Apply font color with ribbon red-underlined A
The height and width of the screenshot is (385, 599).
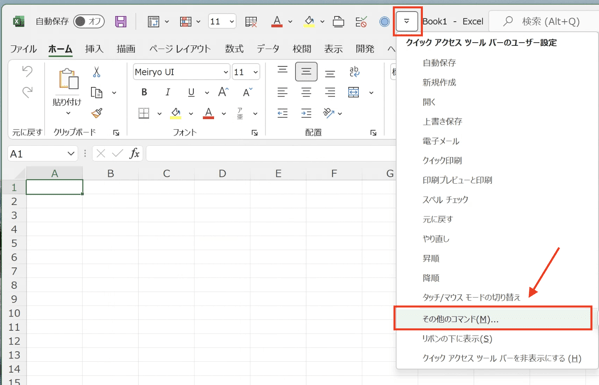click(208, 113)
